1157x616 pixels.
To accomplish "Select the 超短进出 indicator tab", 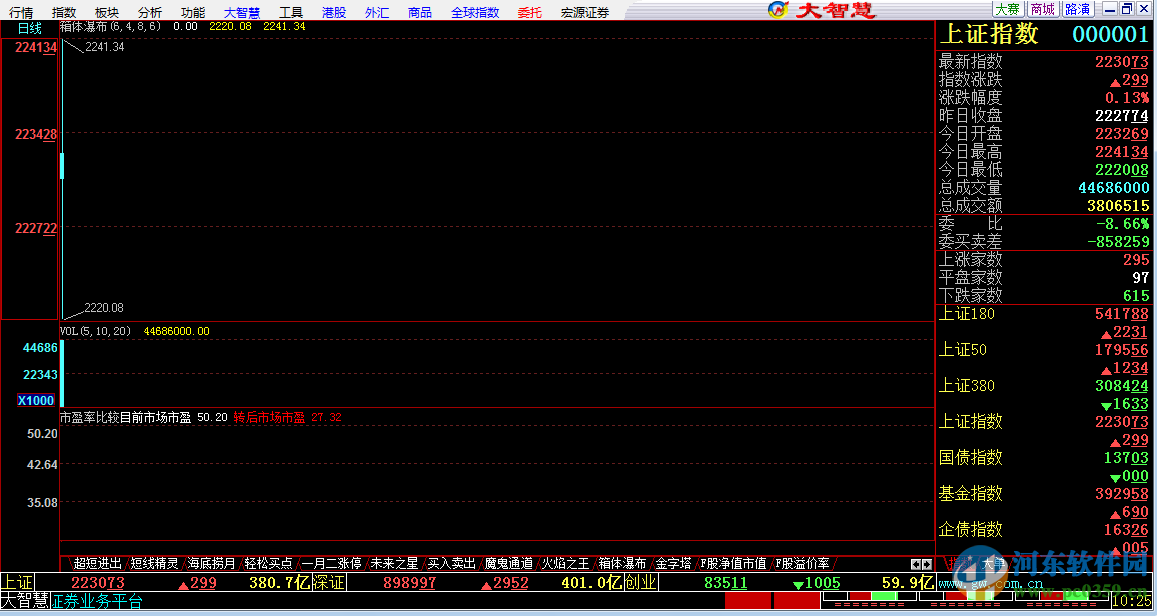I will [97, 563].
